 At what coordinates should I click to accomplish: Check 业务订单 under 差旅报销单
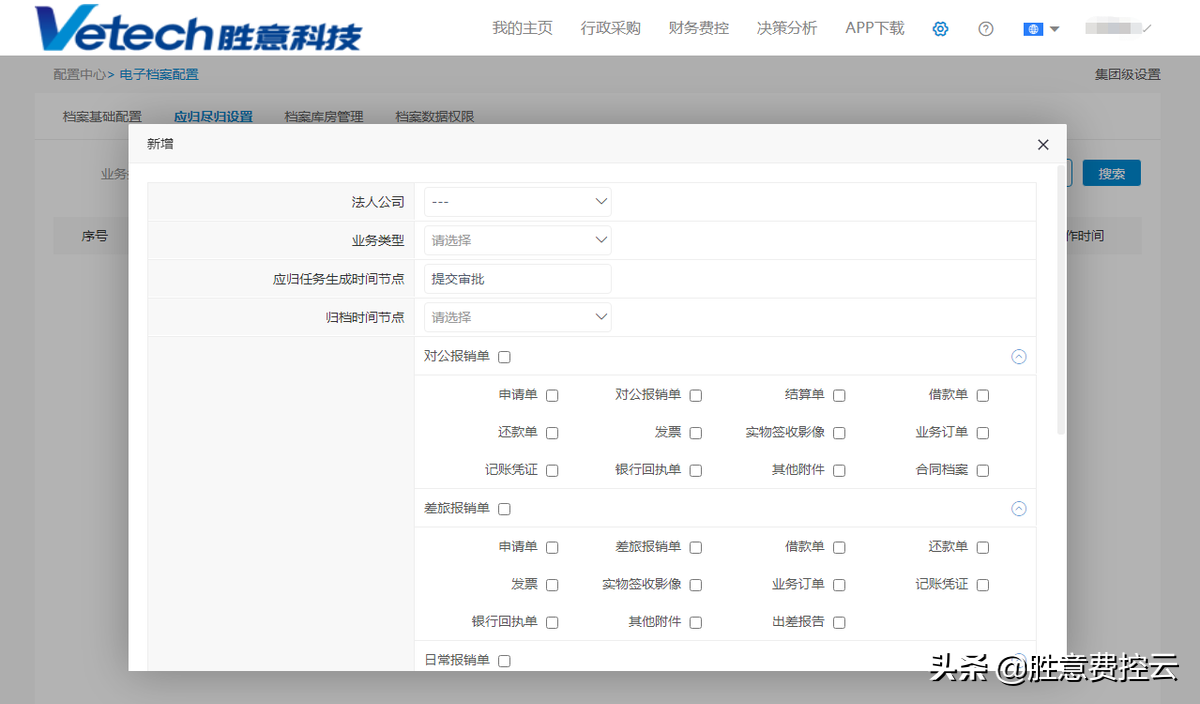pyautogui.click(x=839, y=585)
